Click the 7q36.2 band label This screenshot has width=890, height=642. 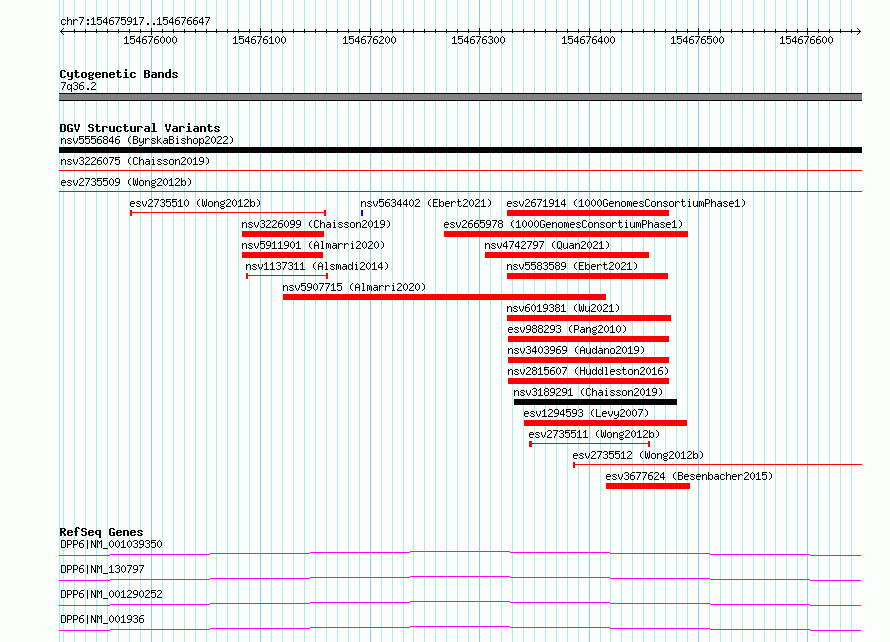point(78,86)
